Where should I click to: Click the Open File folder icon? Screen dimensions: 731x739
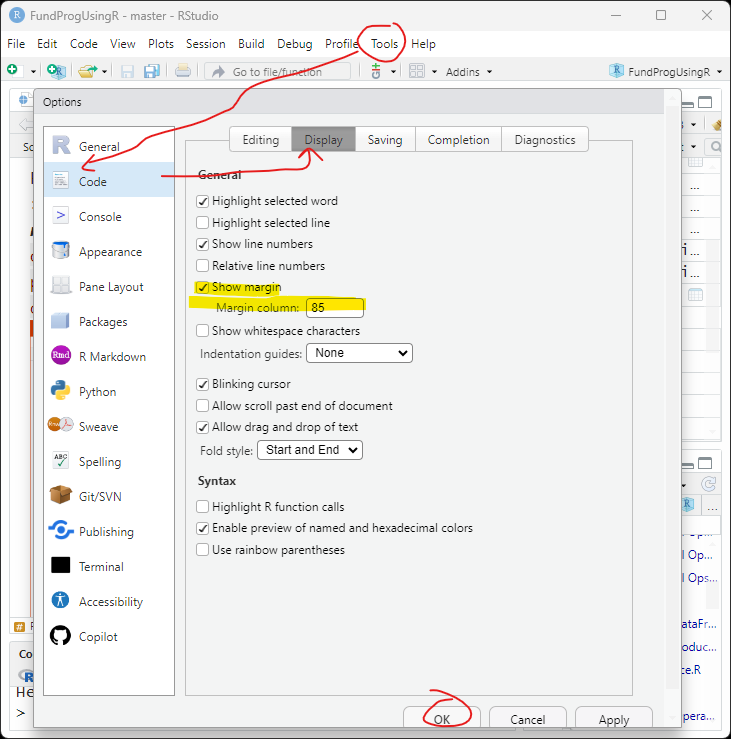[x=88, y=71]
